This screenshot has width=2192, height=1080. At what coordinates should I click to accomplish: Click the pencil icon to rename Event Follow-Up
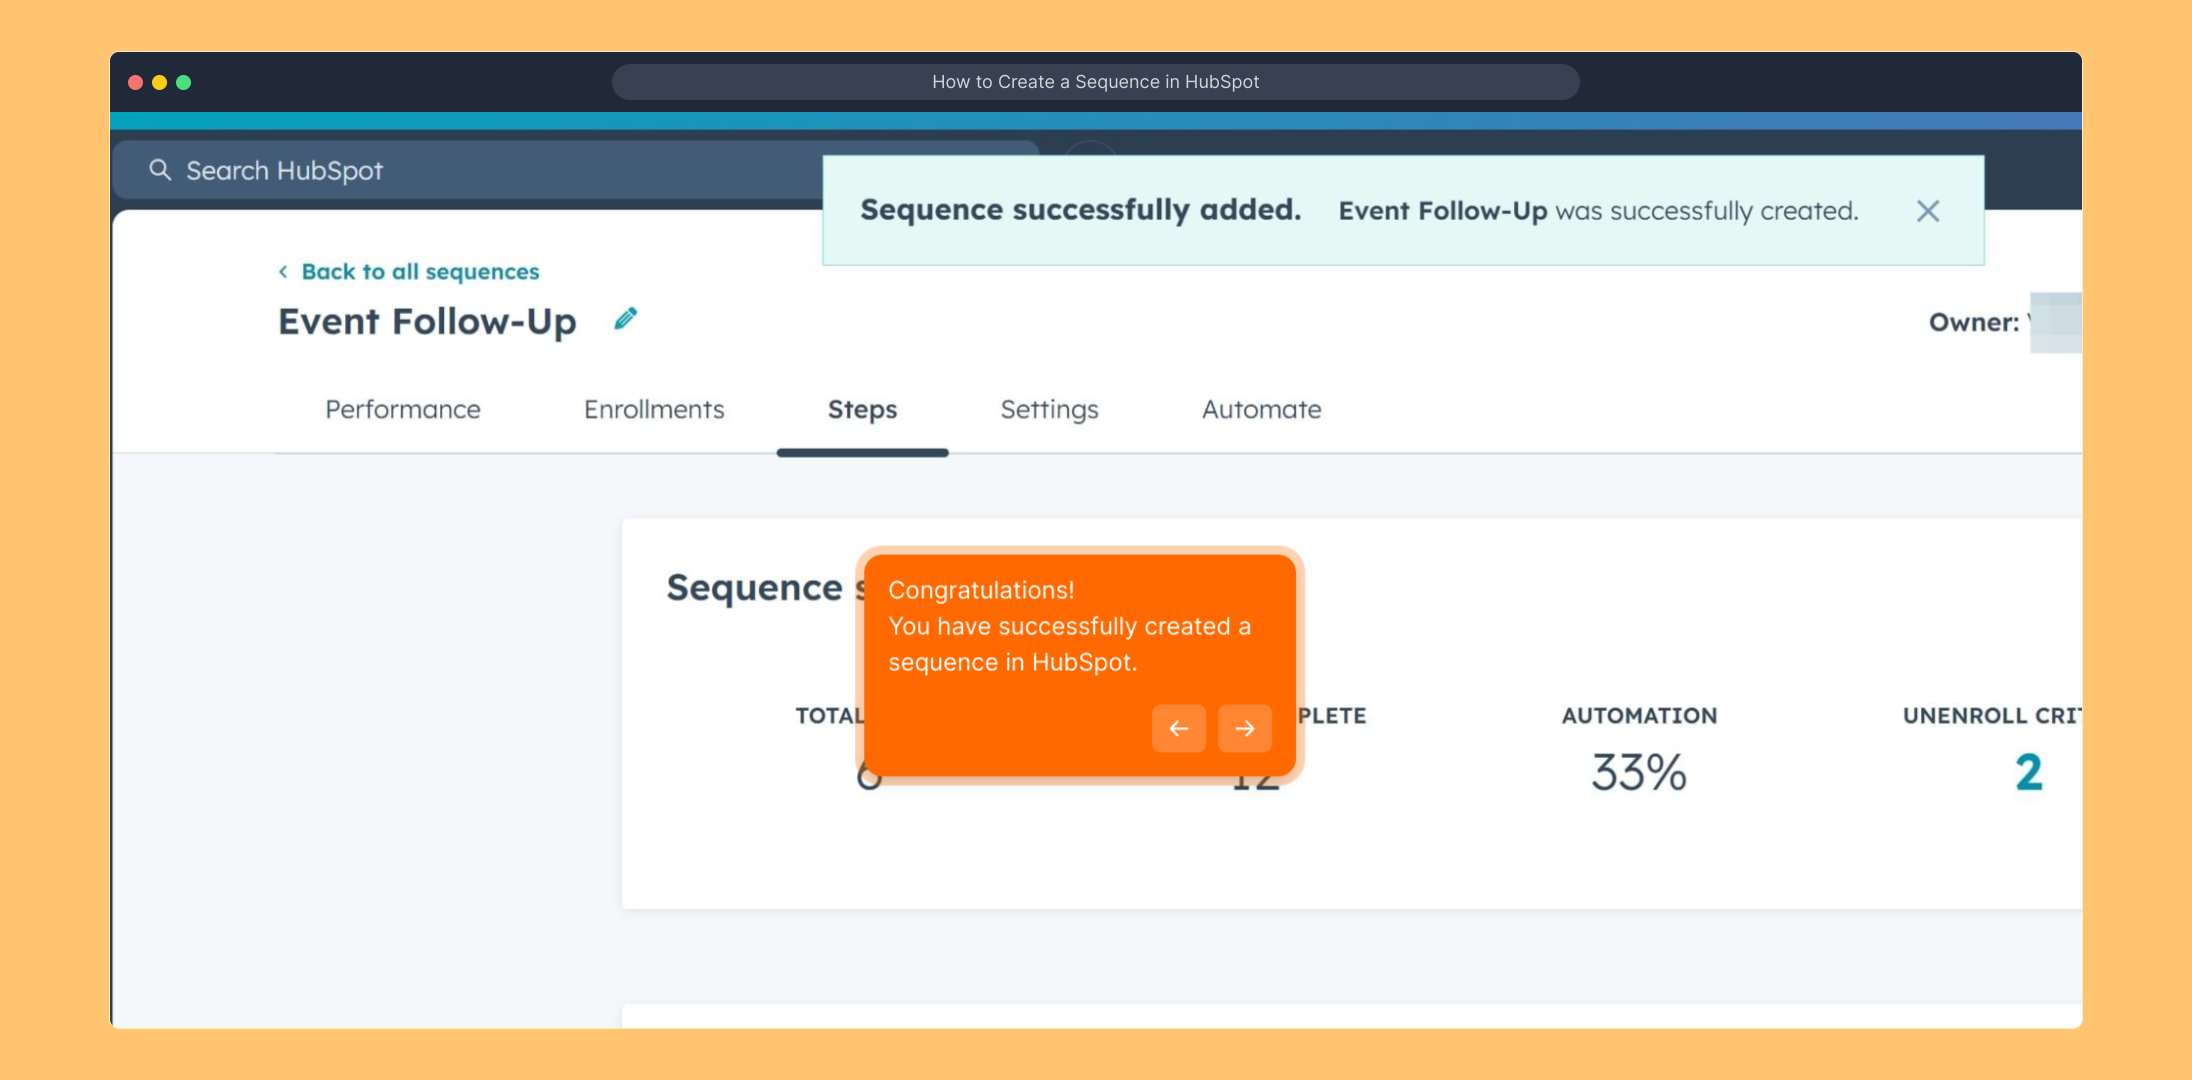click(625, 319)
